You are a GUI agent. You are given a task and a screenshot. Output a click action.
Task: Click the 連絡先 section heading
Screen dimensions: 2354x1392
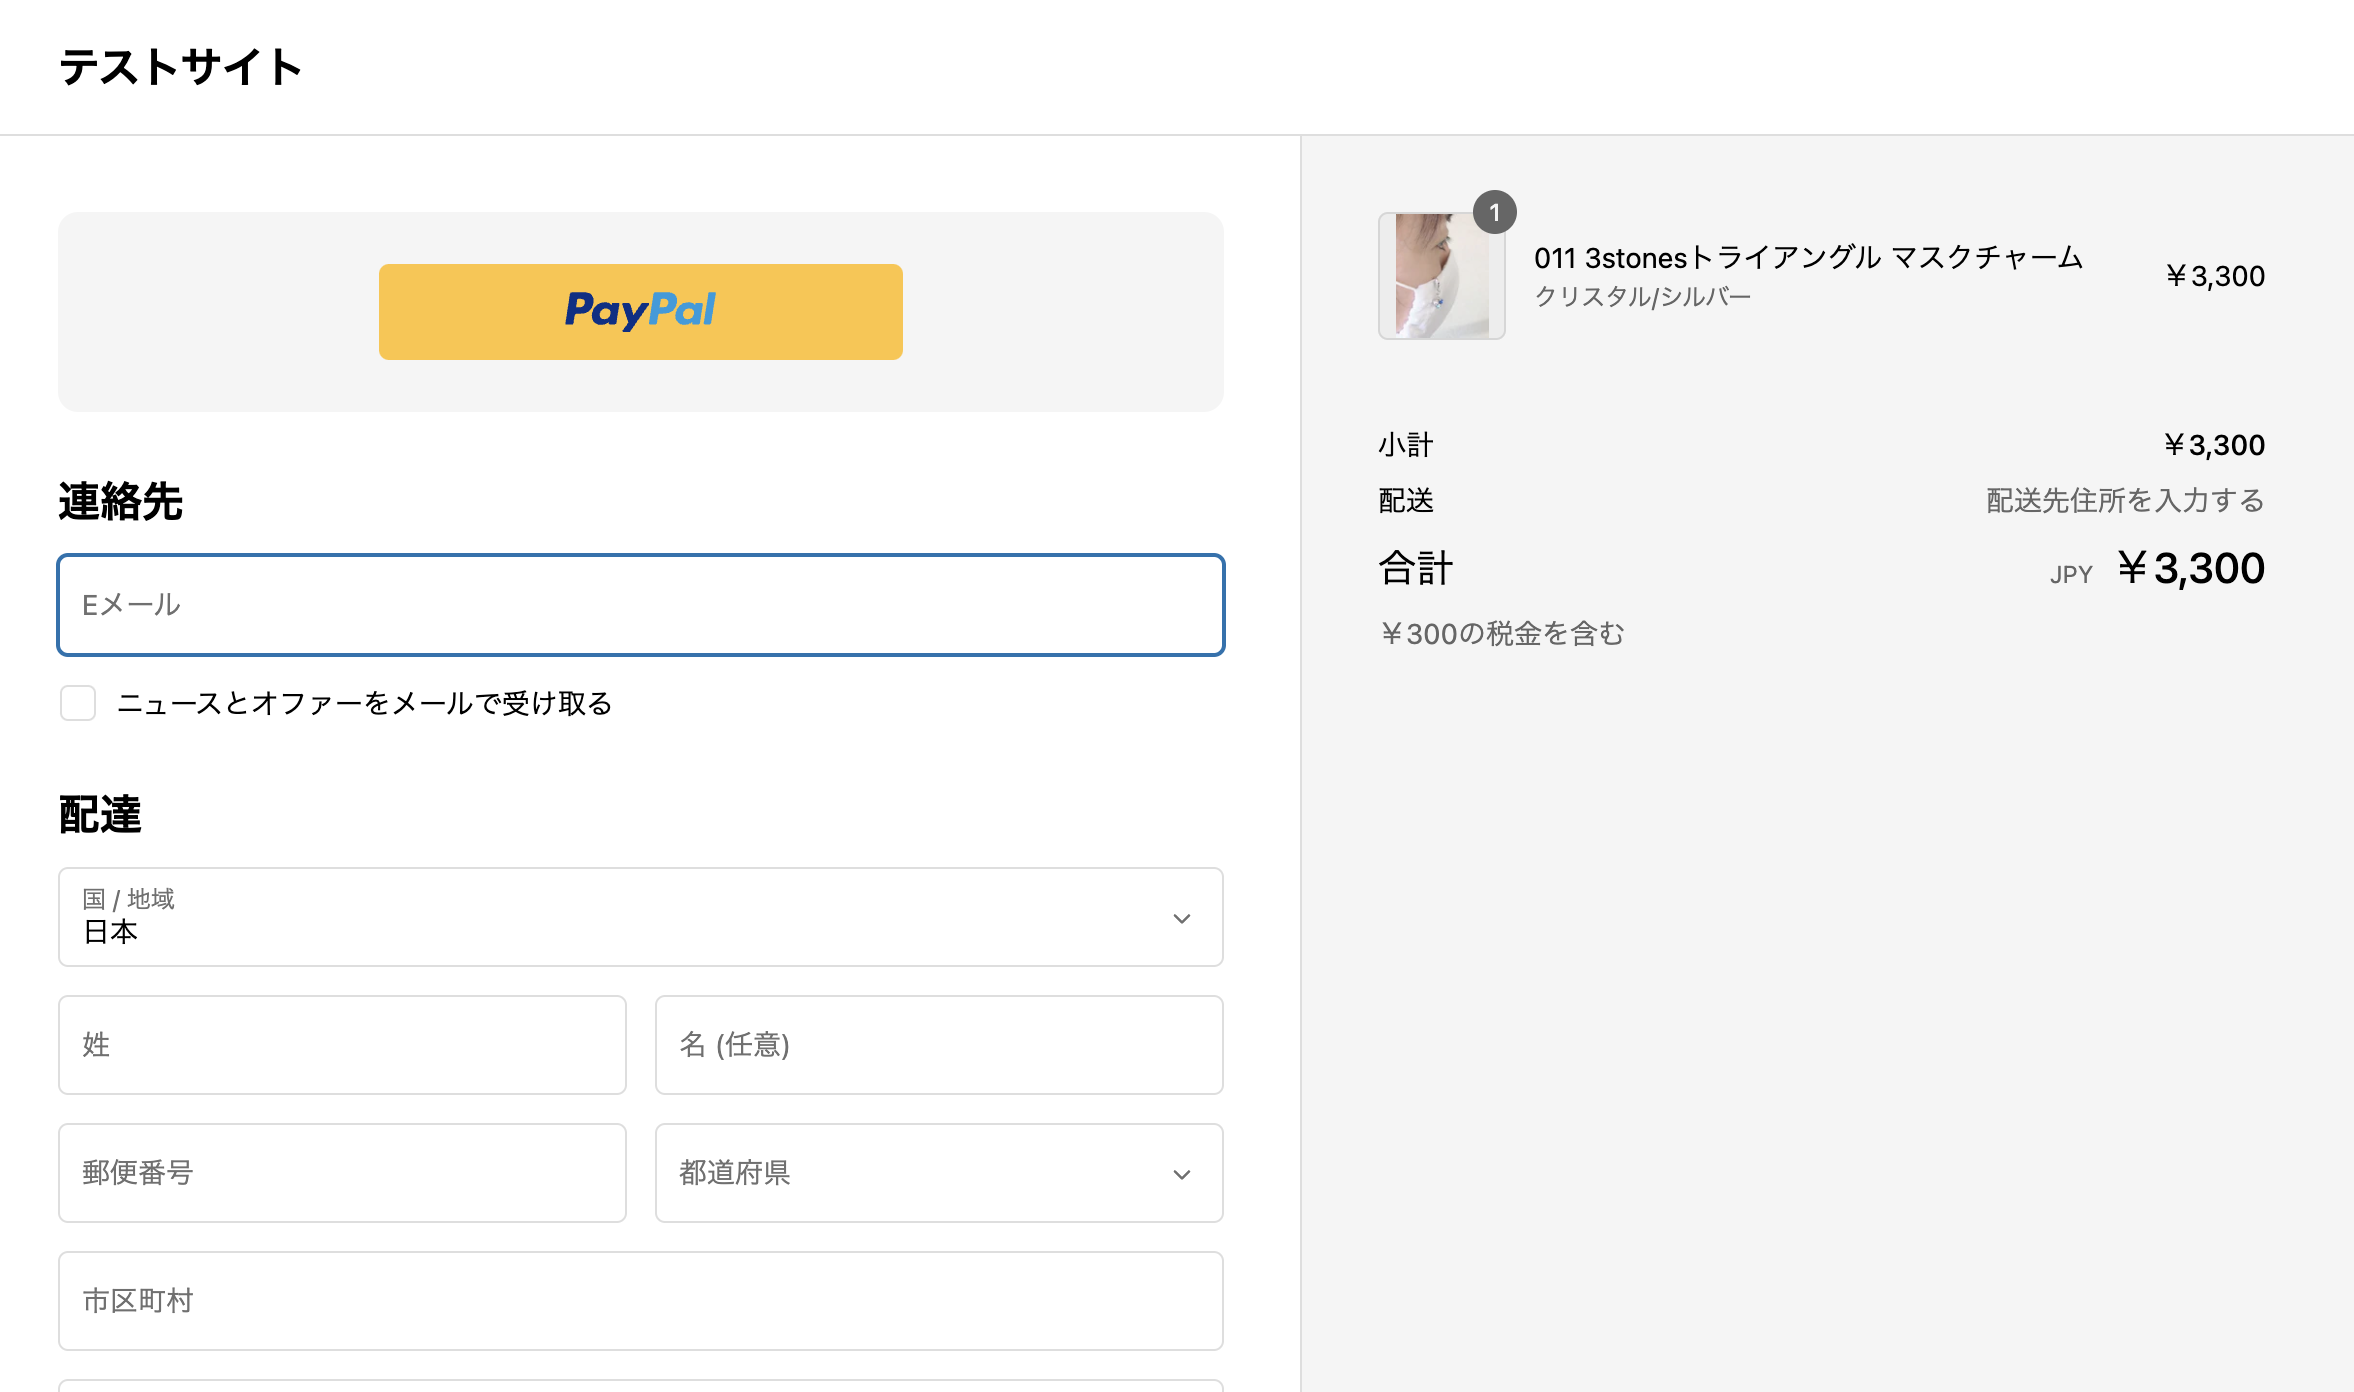(x=119, y=503)
